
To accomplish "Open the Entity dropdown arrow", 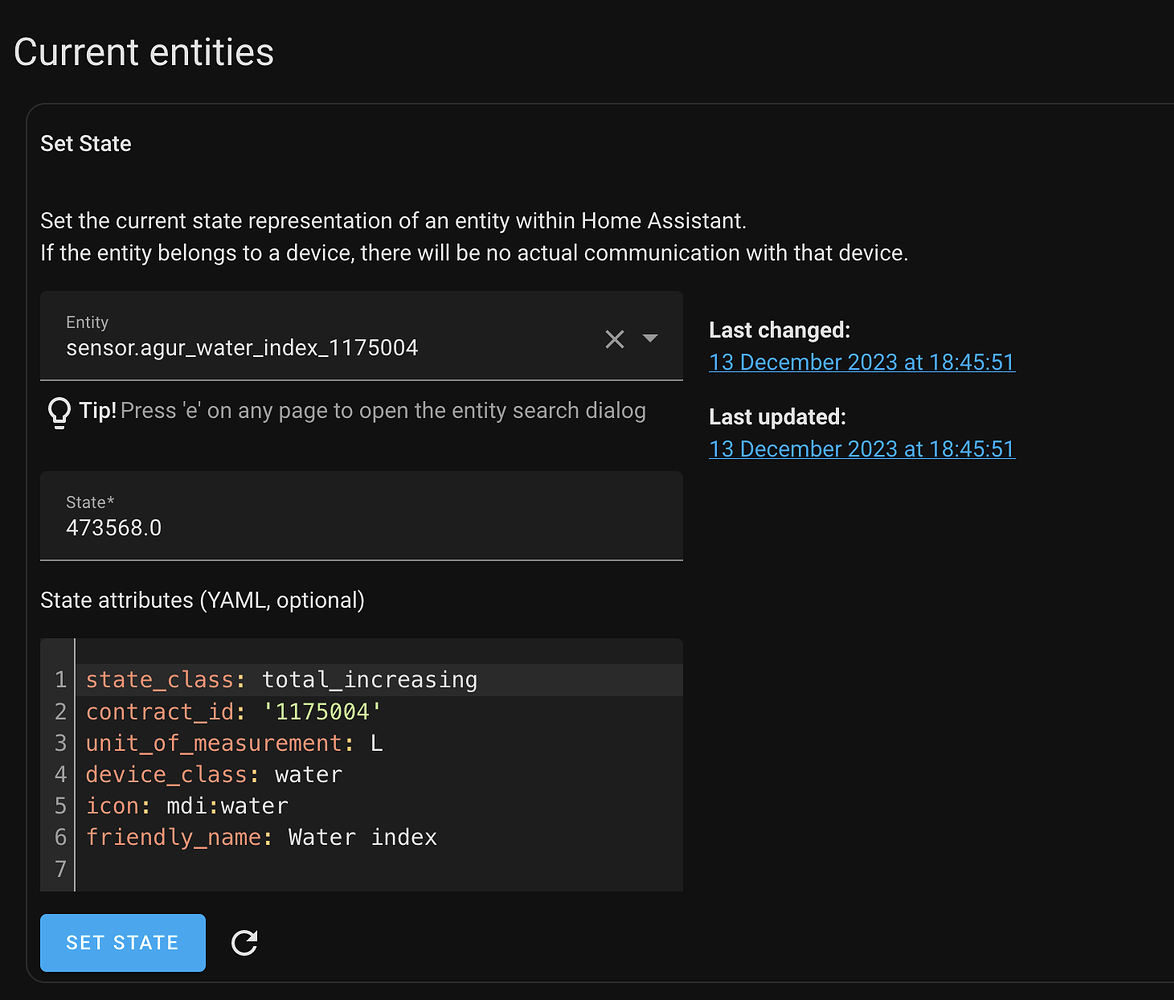I will pyautogui.click(x=650, y=338).
